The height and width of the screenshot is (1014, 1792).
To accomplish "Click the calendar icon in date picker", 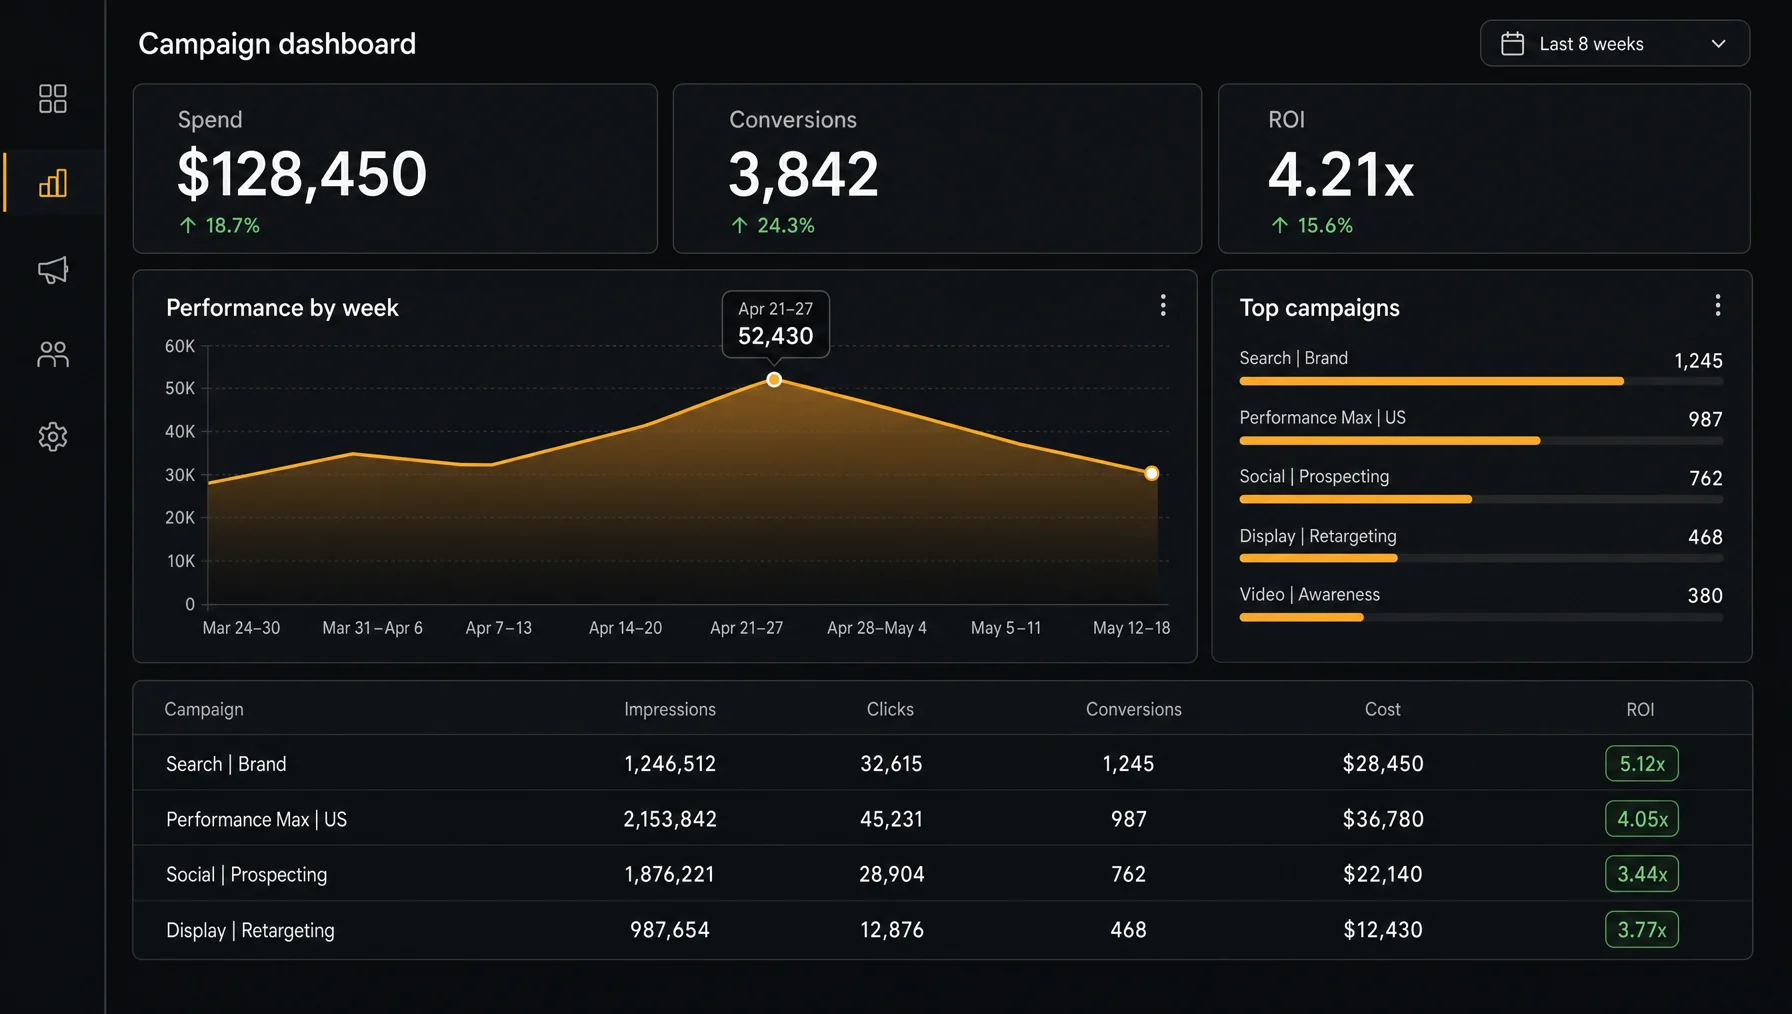I will tap(1512, 44).
